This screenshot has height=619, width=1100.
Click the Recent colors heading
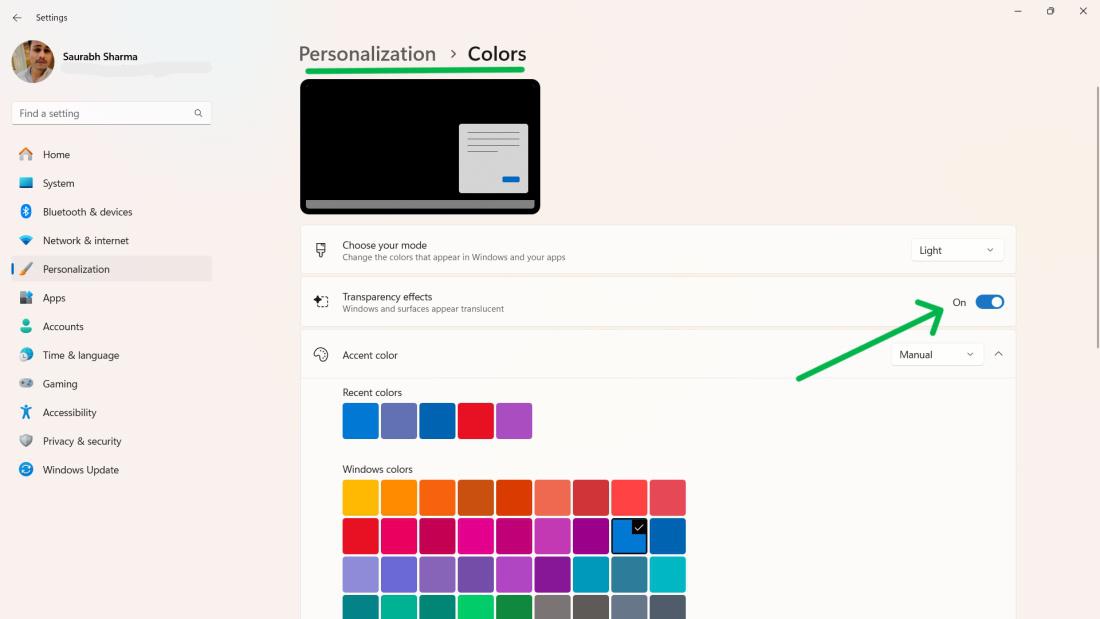372,392
